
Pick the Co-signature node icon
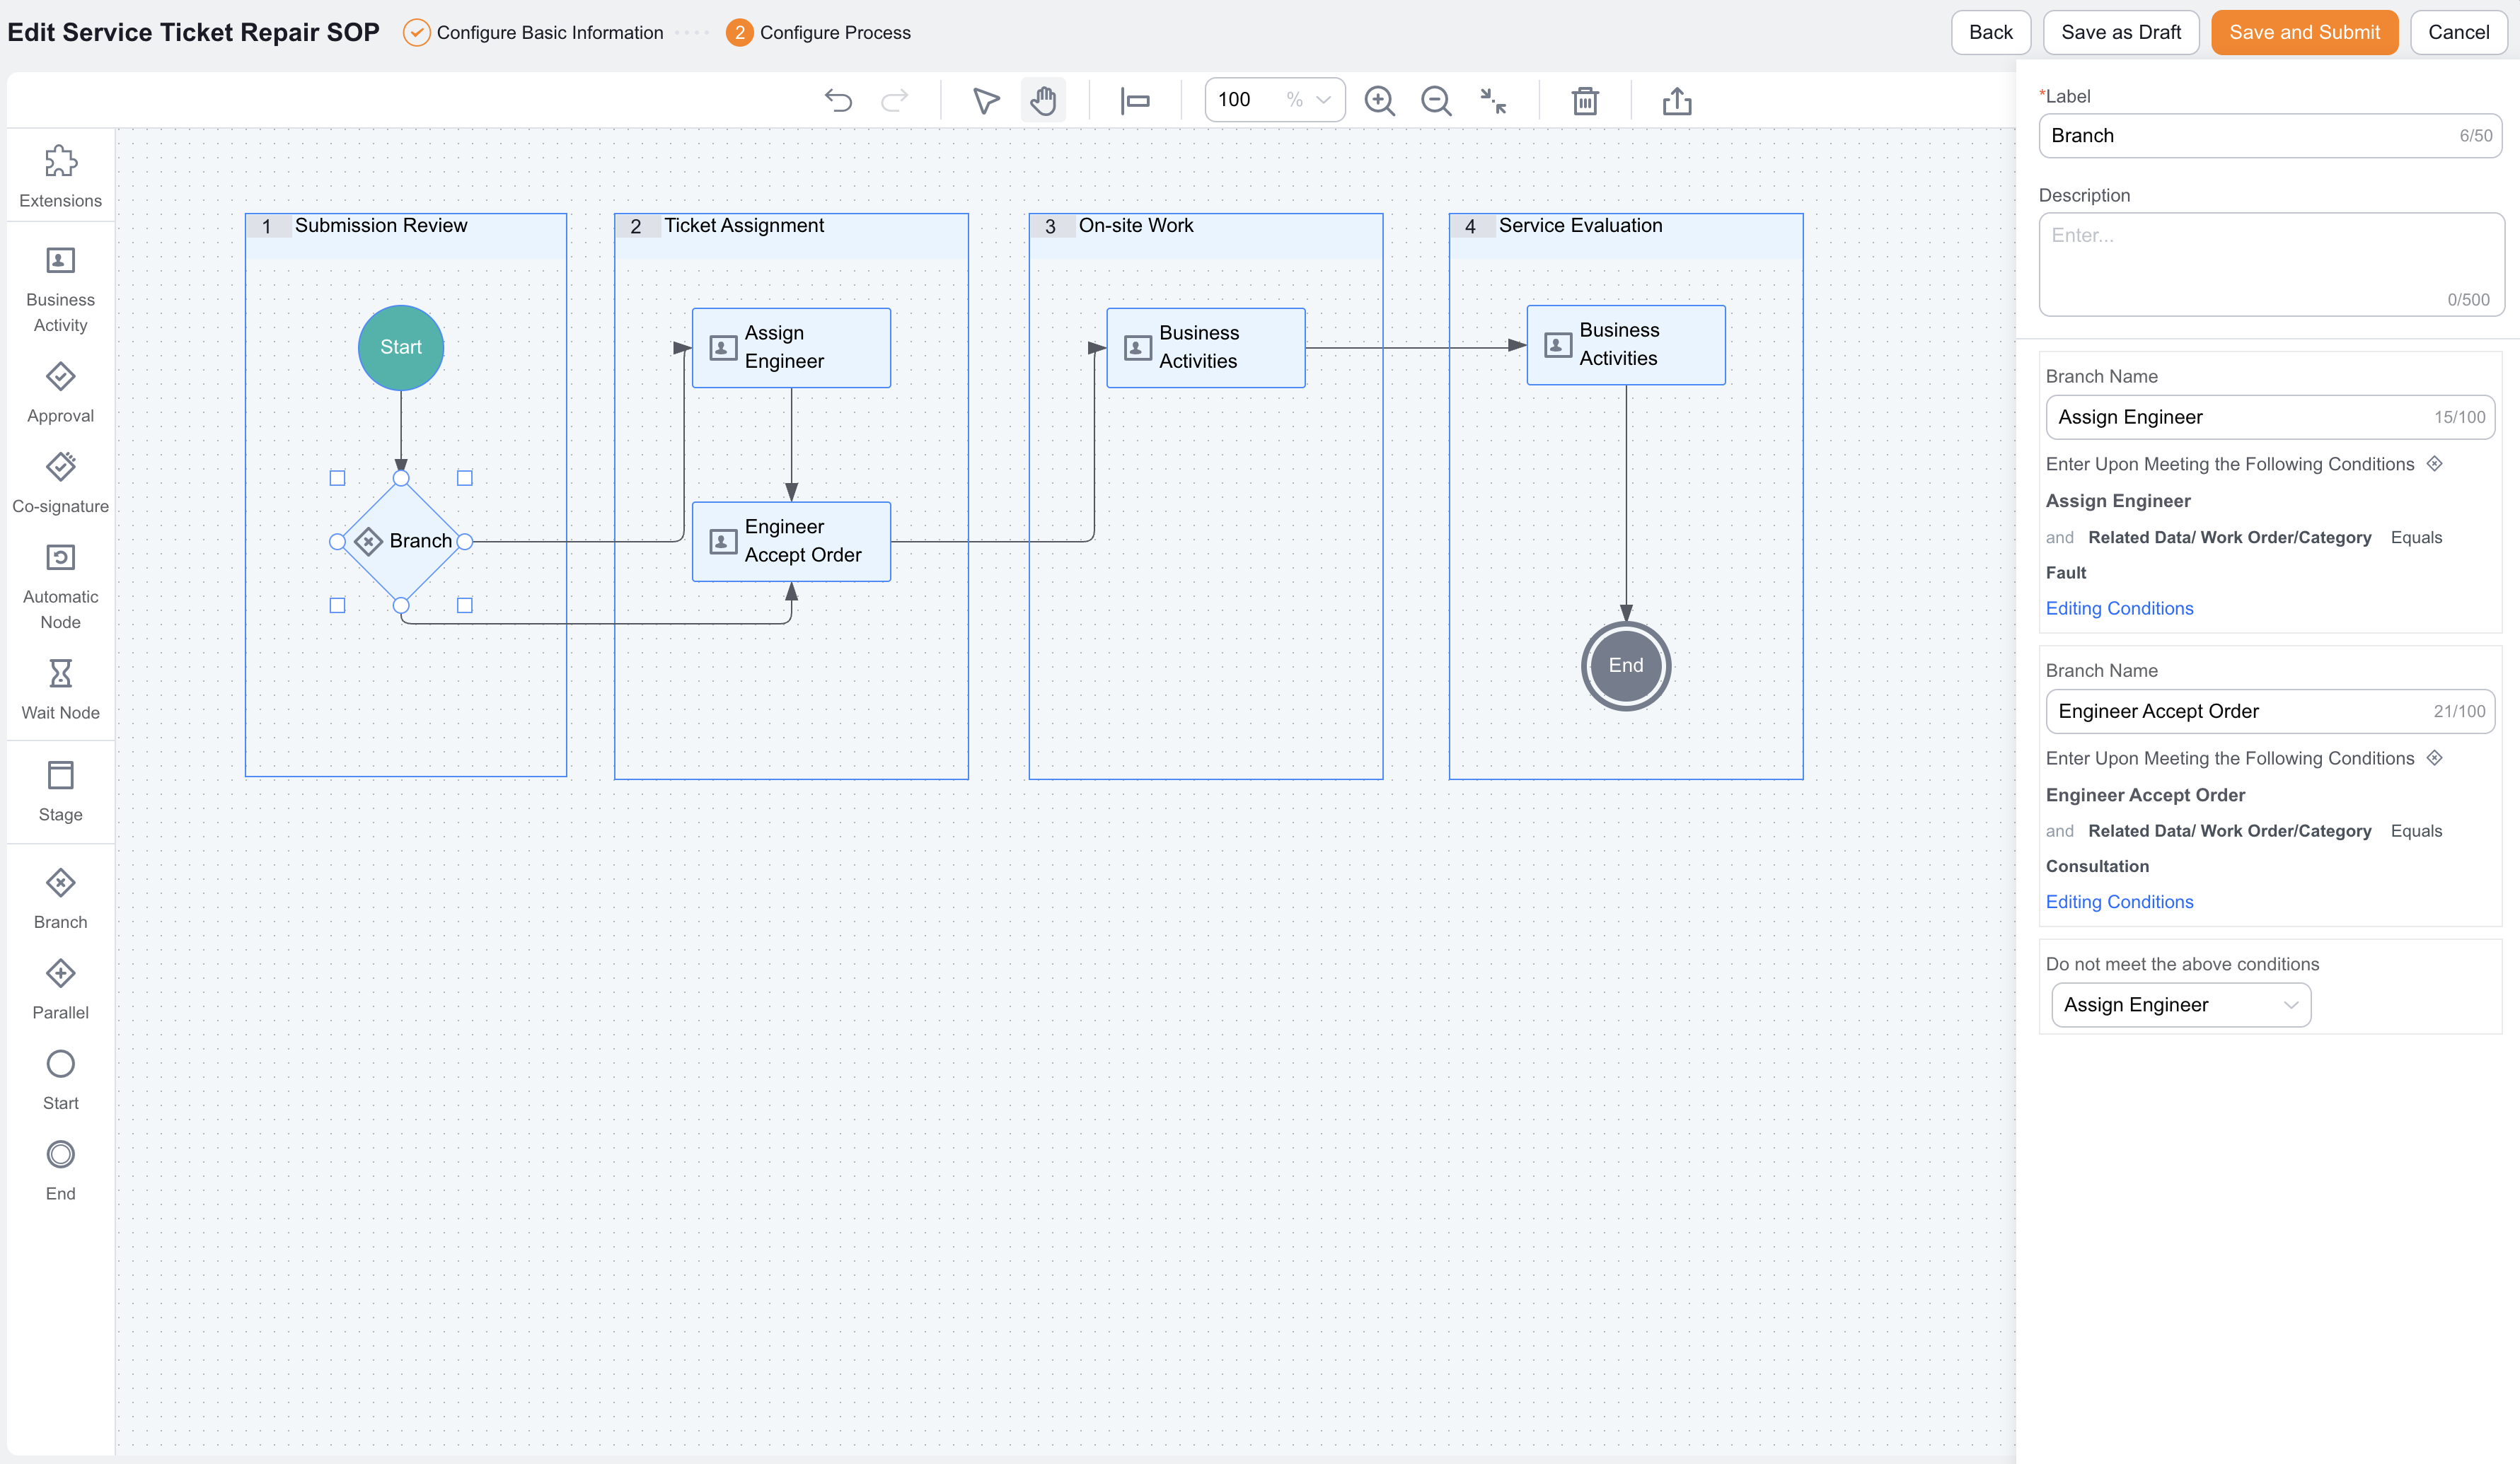(x=61, y=466)
